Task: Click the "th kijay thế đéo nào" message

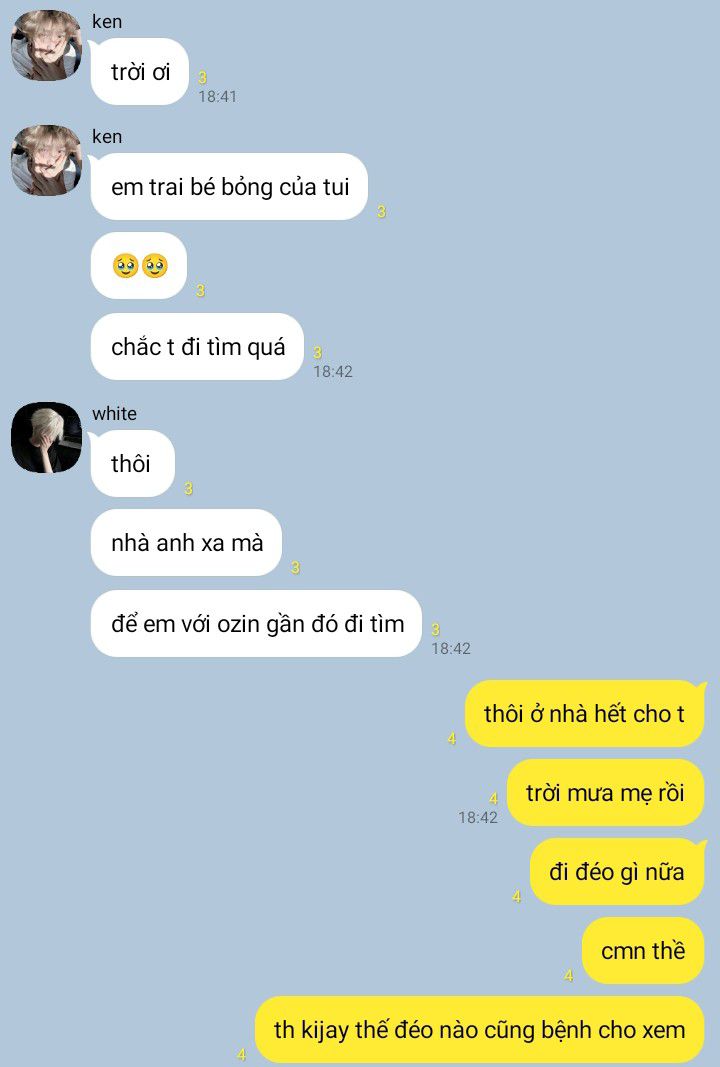Action: point(480,1030)
